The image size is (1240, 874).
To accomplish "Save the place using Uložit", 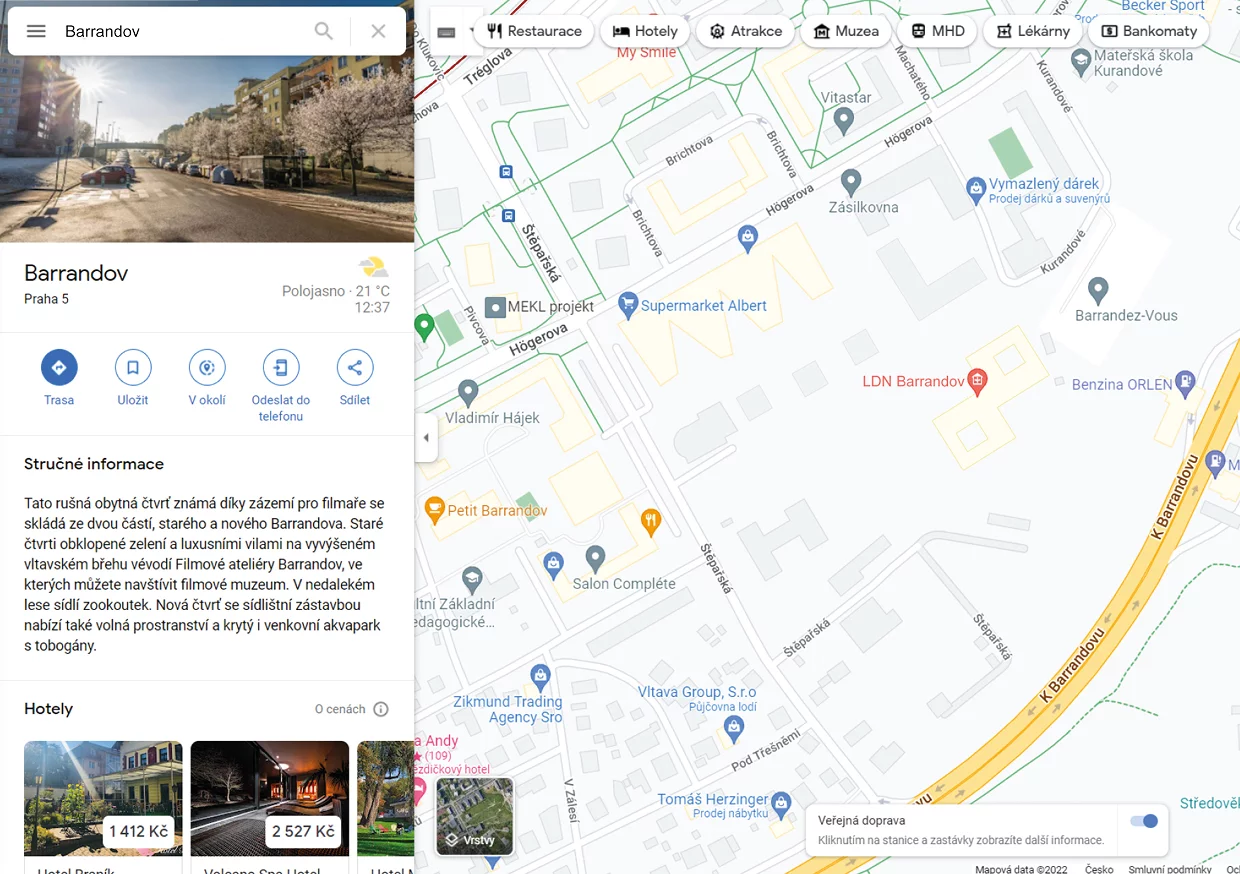I will point(133,378).
